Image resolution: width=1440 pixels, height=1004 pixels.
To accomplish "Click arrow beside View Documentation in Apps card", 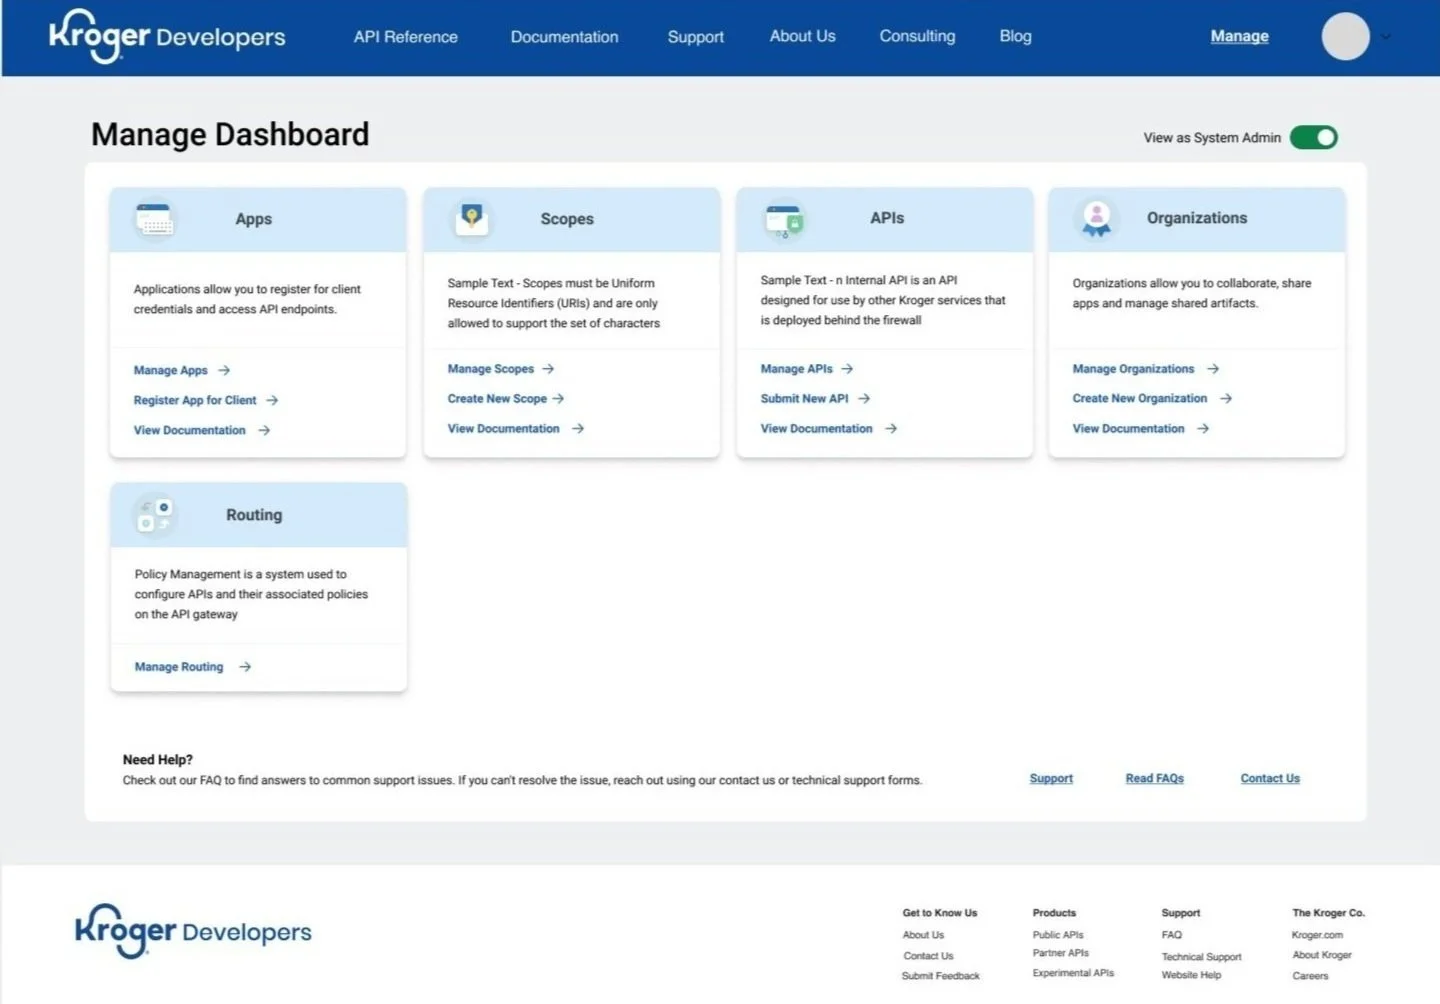I will [x=264, y=430].
